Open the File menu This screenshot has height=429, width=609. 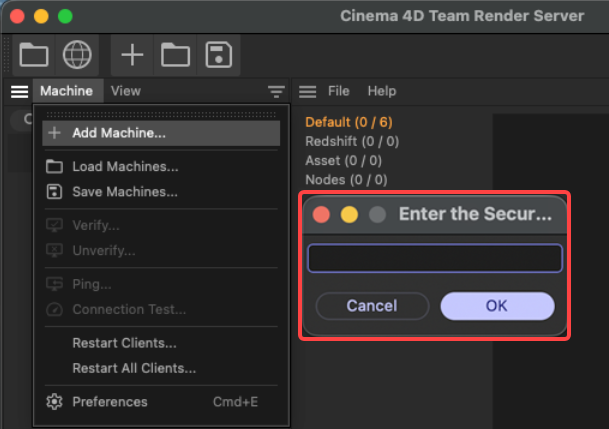[338, 91]
